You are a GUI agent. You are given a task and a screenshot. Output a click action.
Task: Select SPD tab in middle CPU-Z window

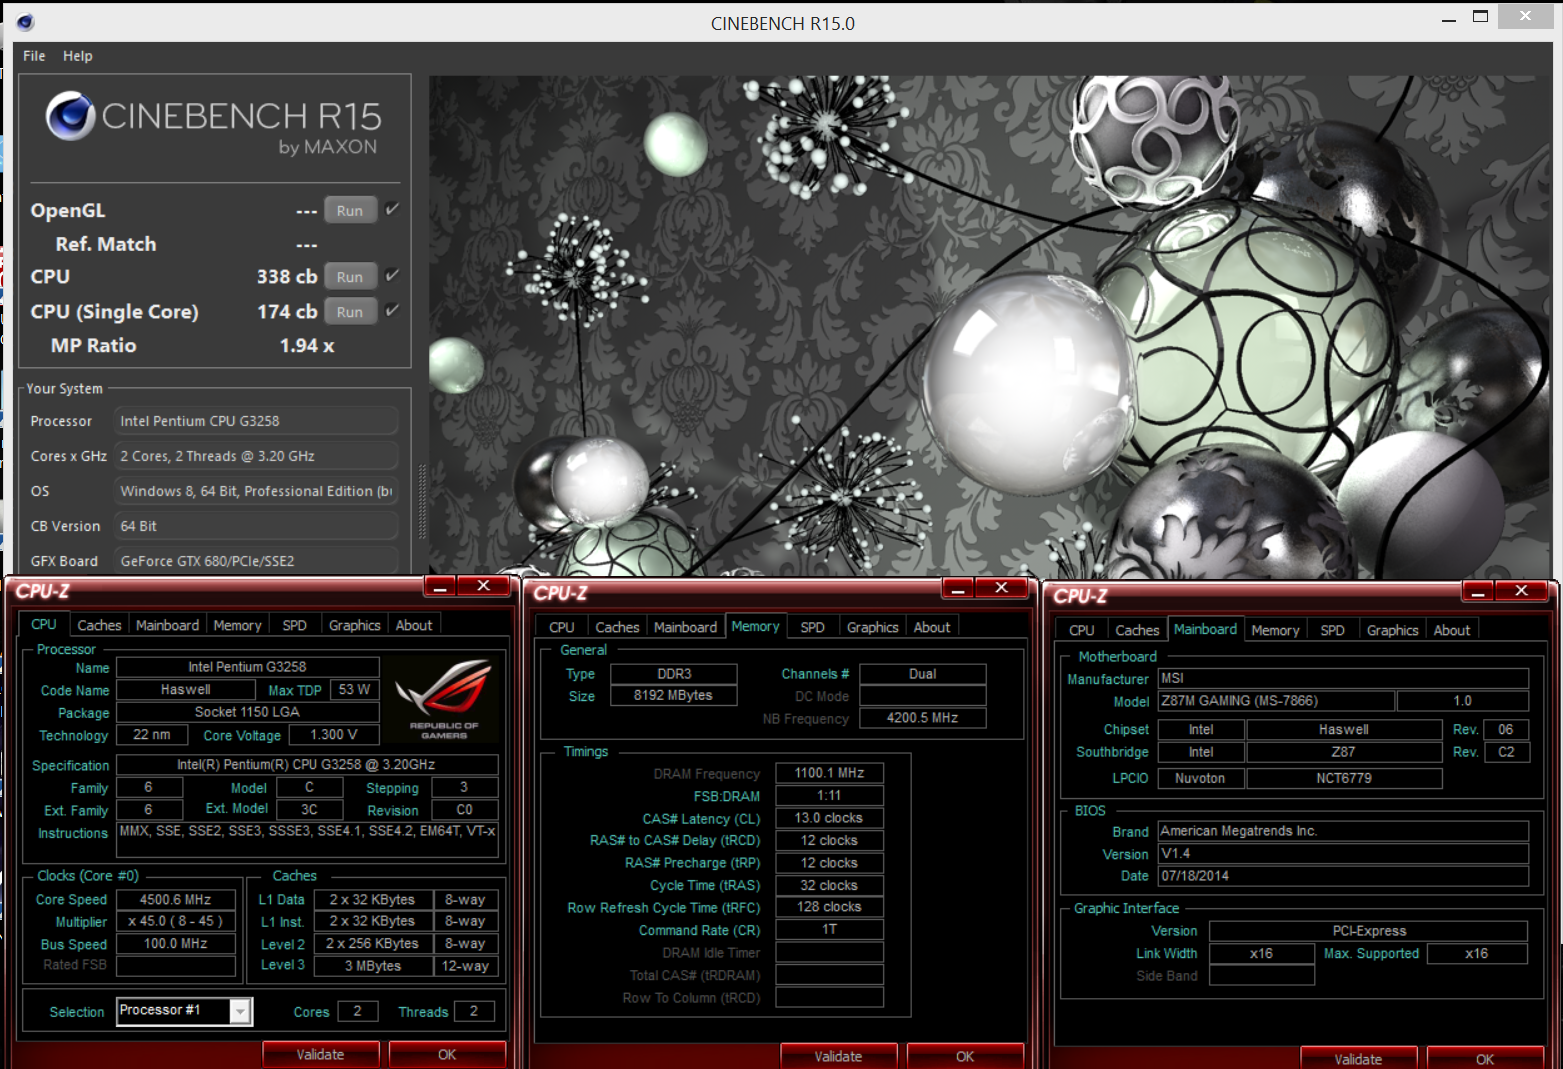(x=812, y=627)
